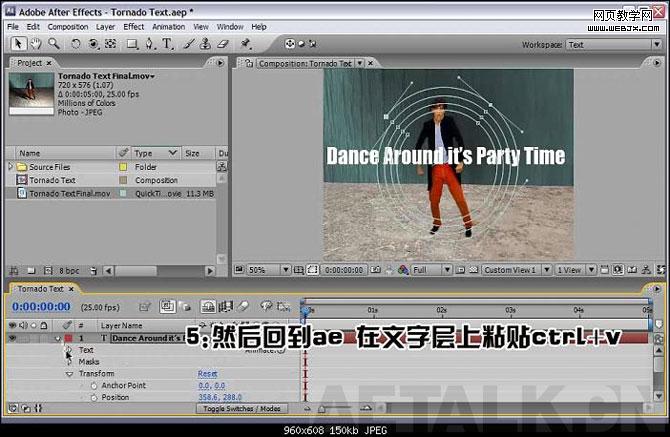Screen dimensions: 670x437
Task: Open the Custom View 1 dropdown
Action: [x=517, y=270]
